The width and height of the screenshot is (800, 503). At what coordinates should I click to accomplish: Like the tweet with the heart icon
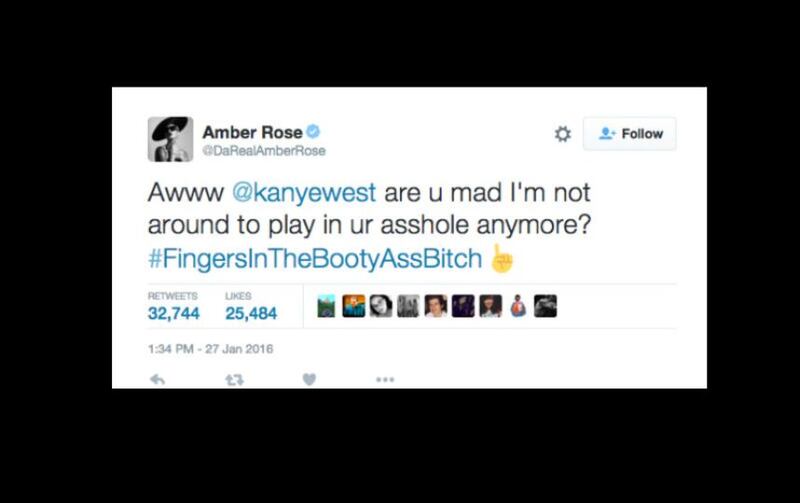point(309,380)
